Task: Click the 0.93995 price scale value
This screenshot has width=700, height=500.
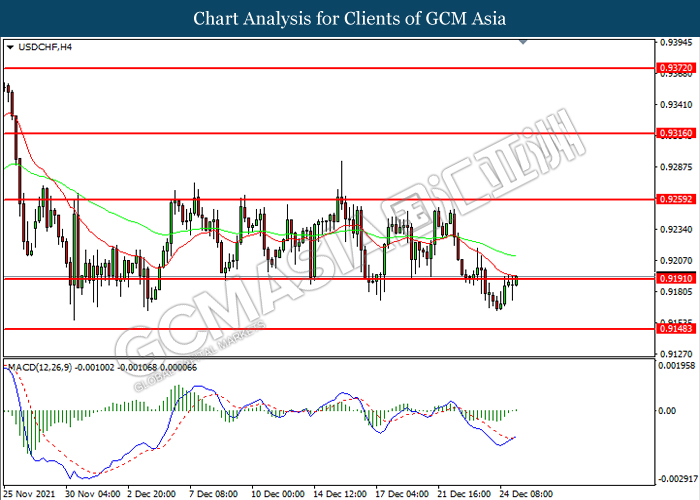Action: [676, 43]
